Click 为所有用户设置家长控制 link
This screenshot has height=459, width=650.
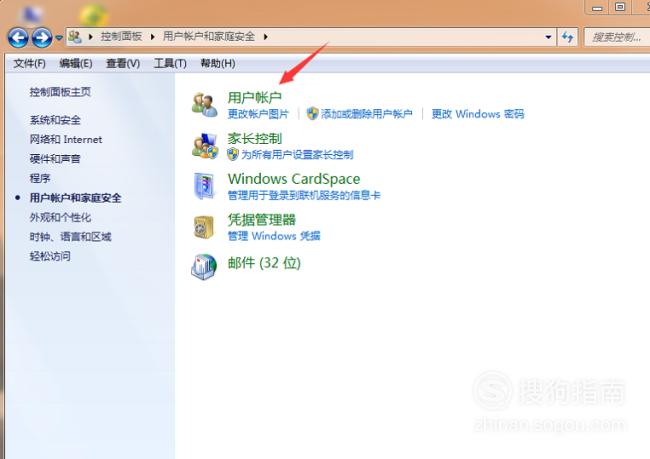tap(297, 155)
